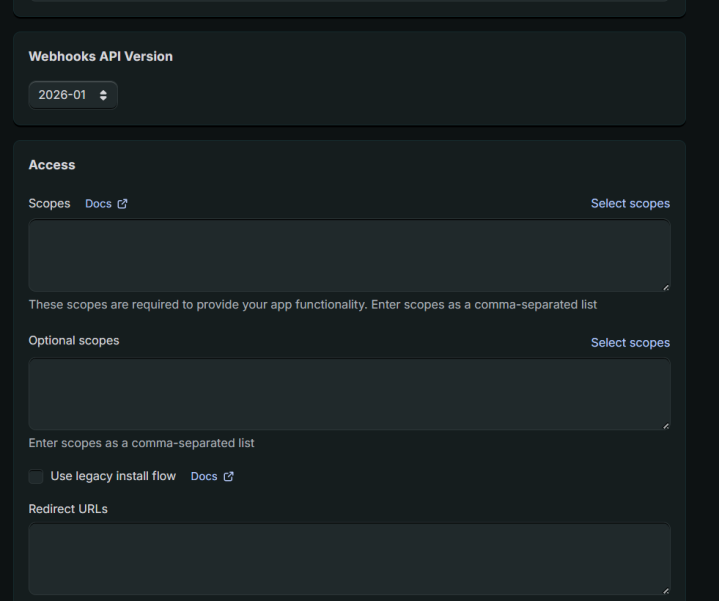
Task: Click the Redirect URLs text area resize handle
Action: tap(665, 590)
